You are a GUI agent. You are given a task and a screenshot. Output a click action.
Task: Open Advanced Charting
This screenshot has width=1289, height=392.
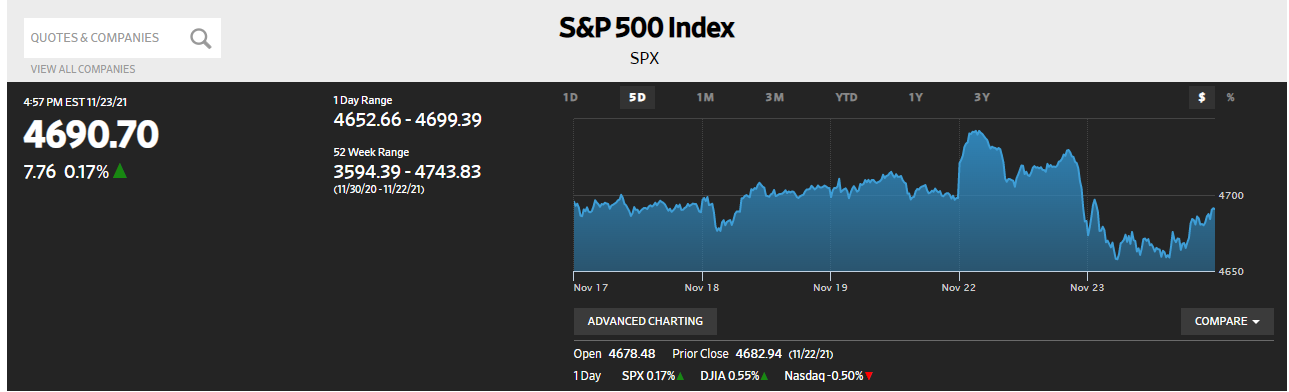[x=645, y=321]
